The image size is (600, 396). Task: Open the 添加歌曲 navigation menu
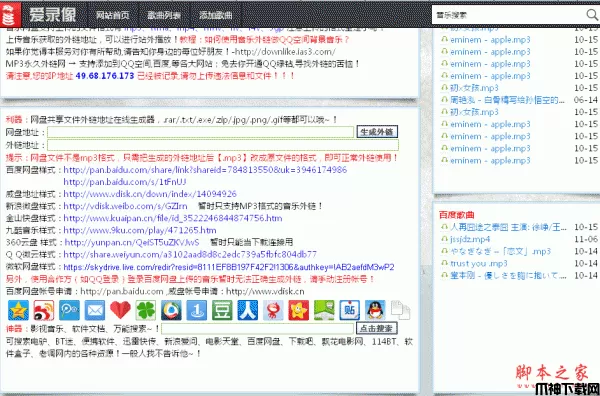215,15
